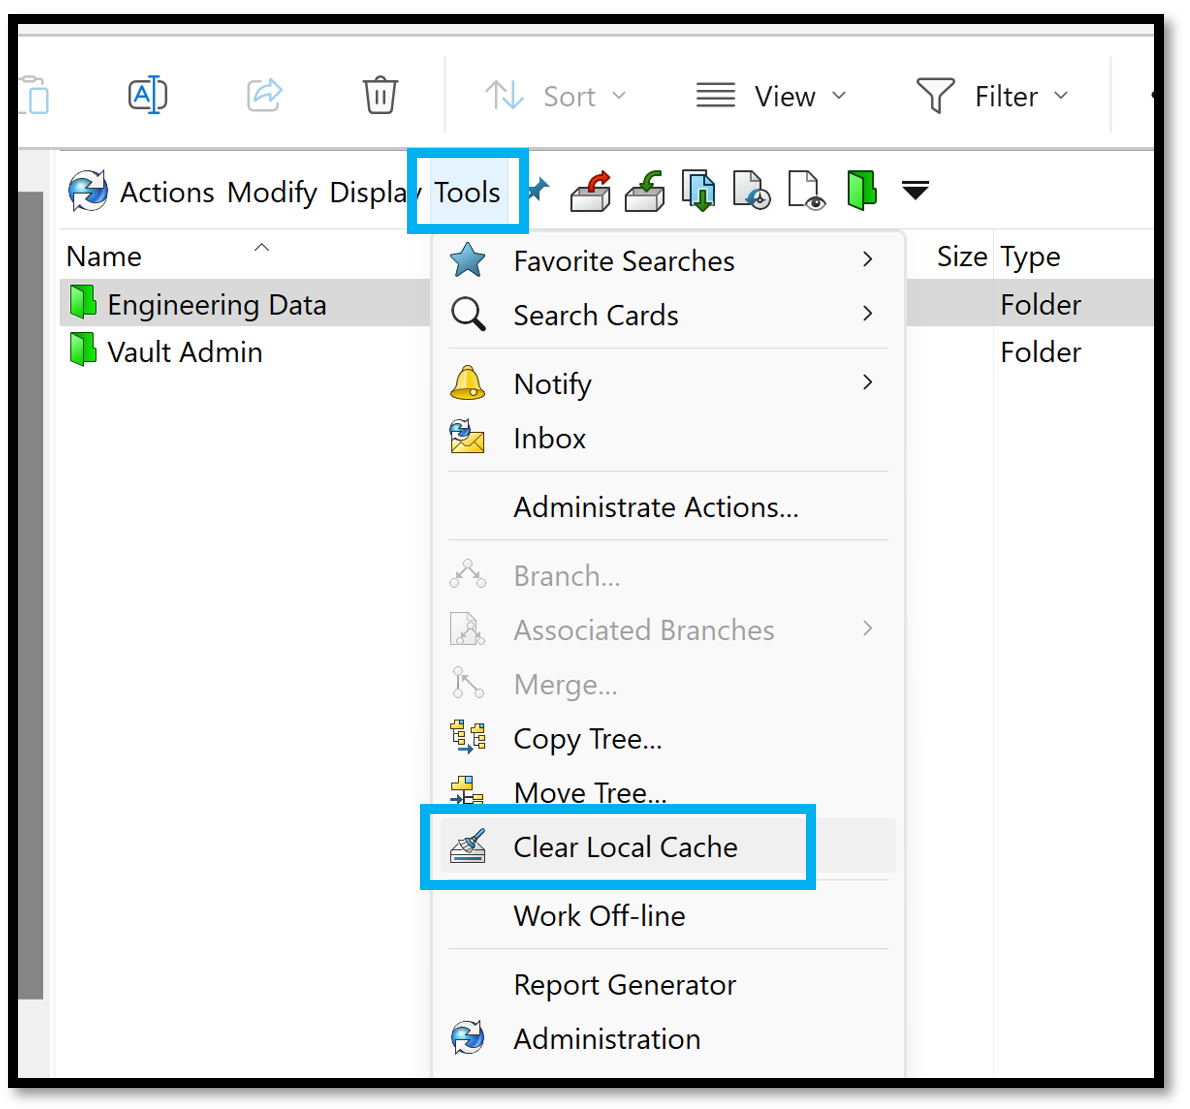Viewport: 1190px width, 1109px height.
Task: Delete selected item using the trash icon
Action: click(379, 95)
